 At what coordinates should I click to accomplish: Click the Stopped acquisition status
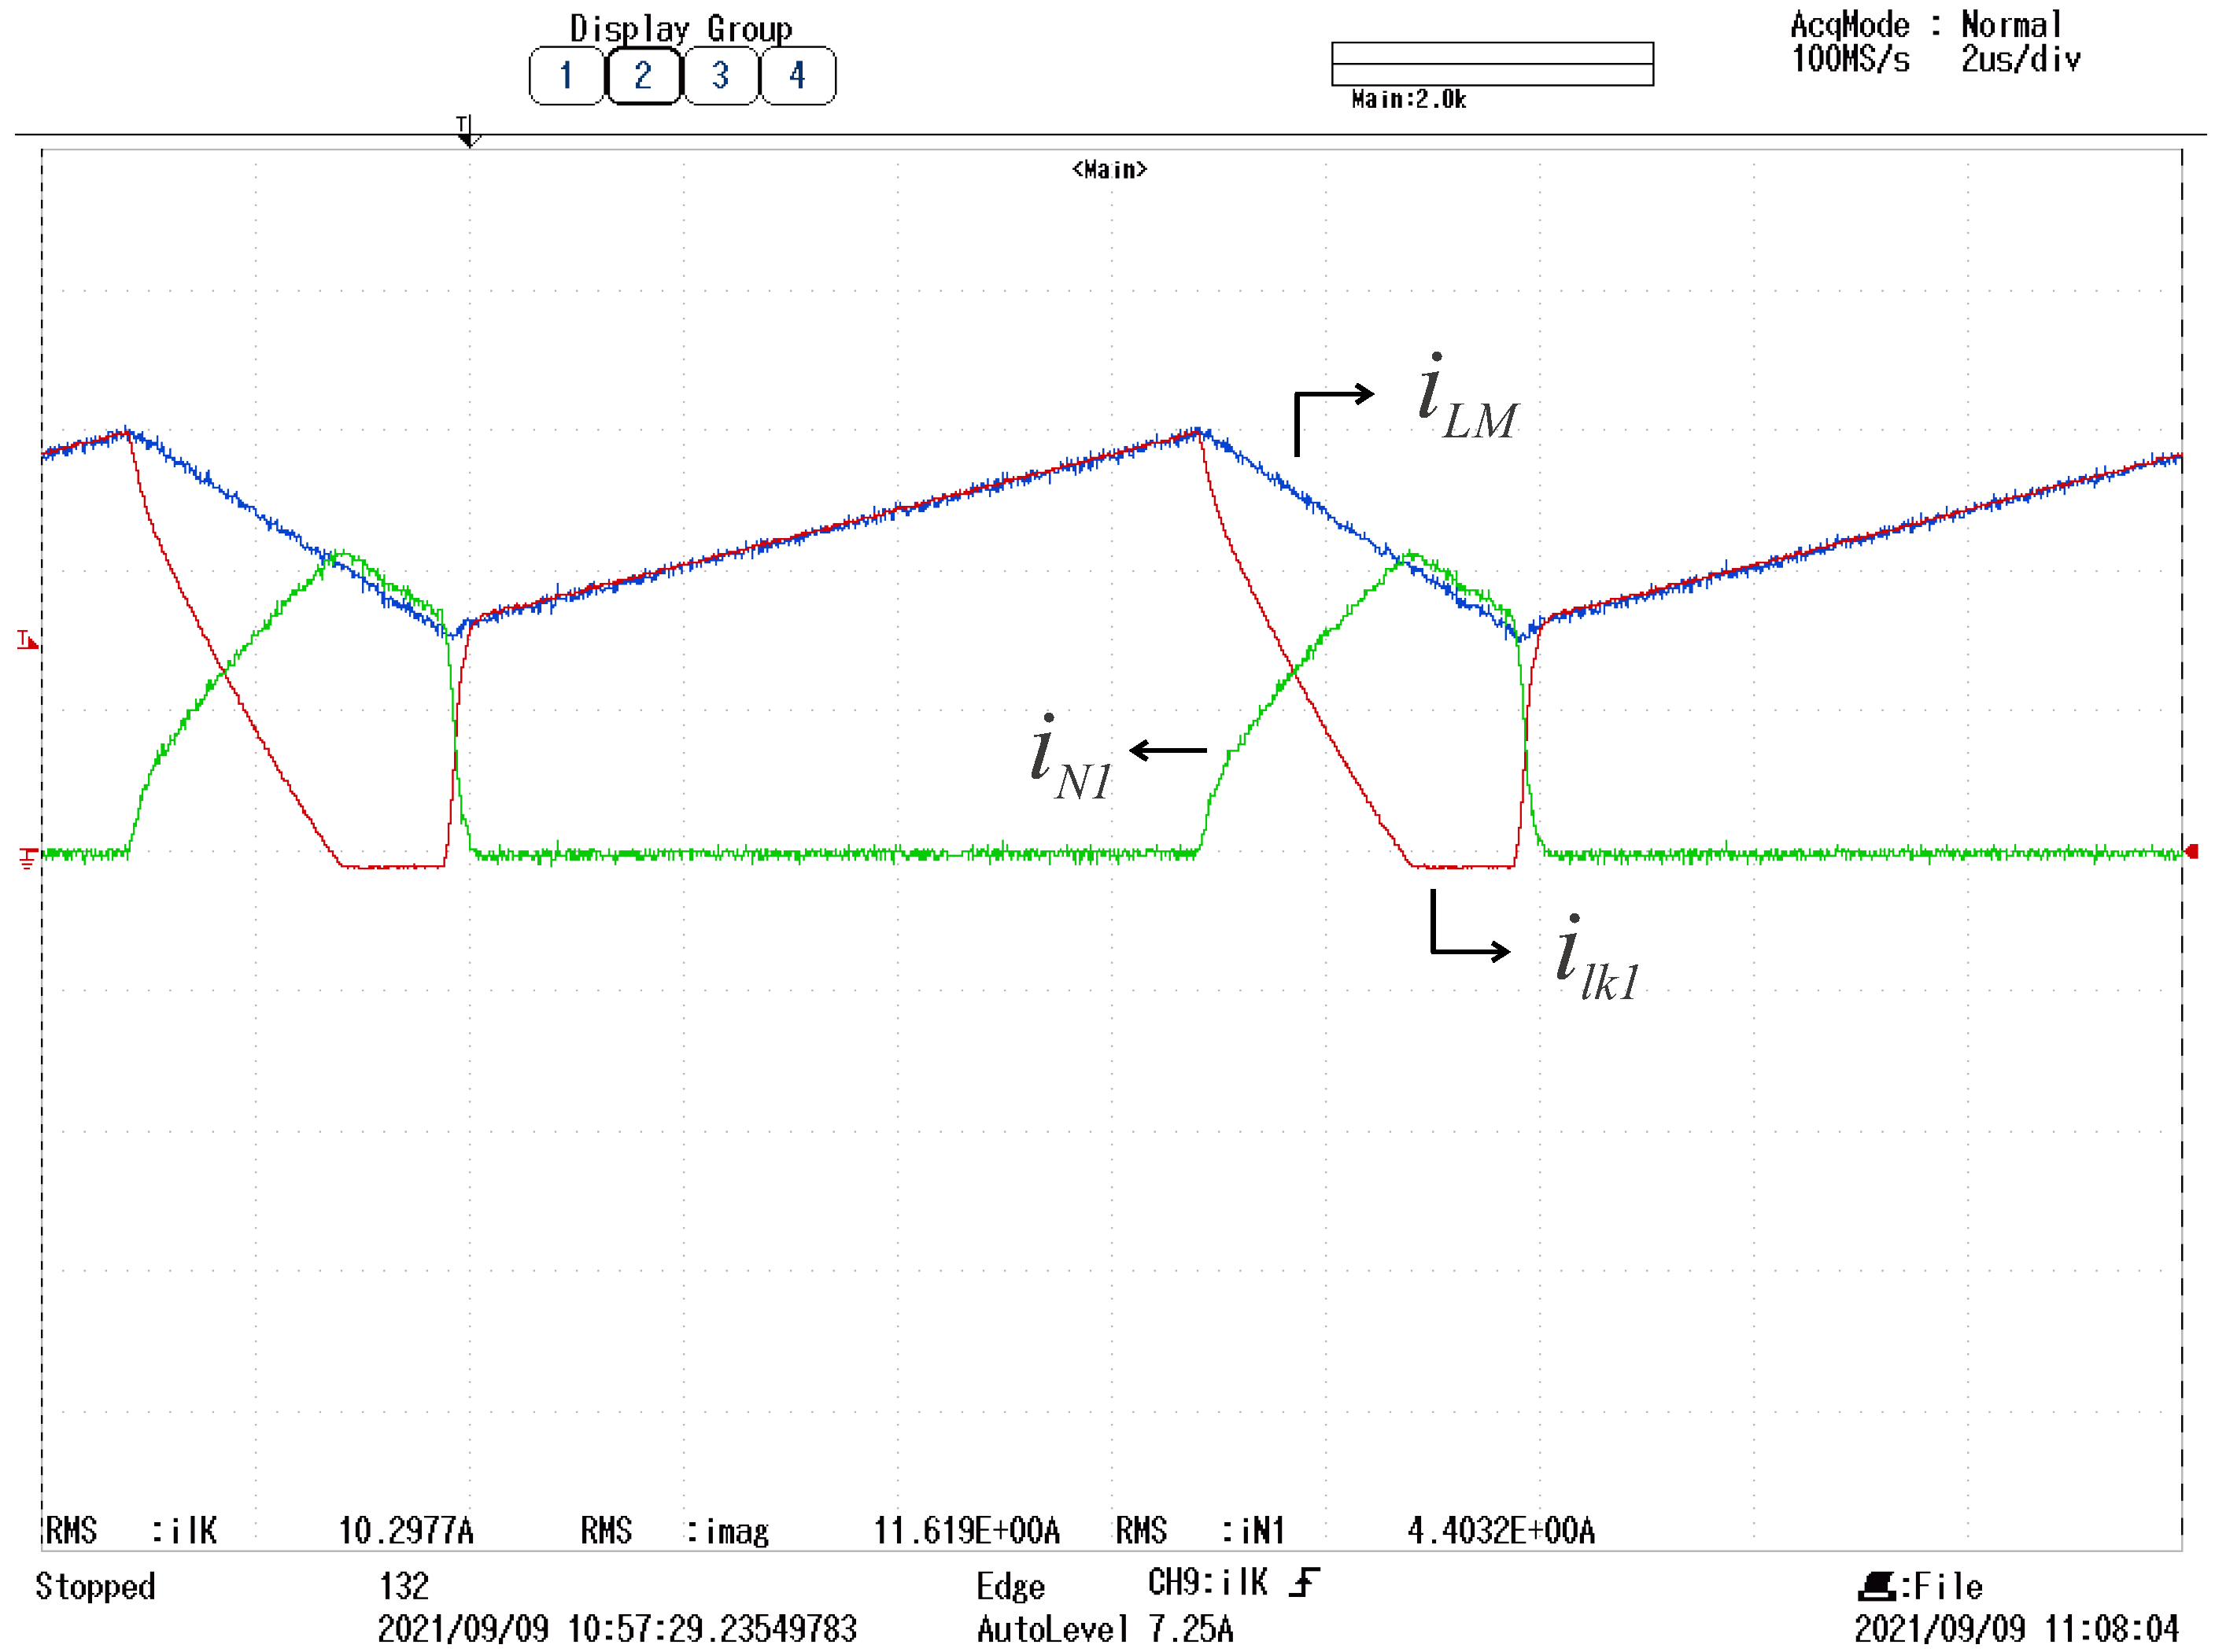point(96,1586)
